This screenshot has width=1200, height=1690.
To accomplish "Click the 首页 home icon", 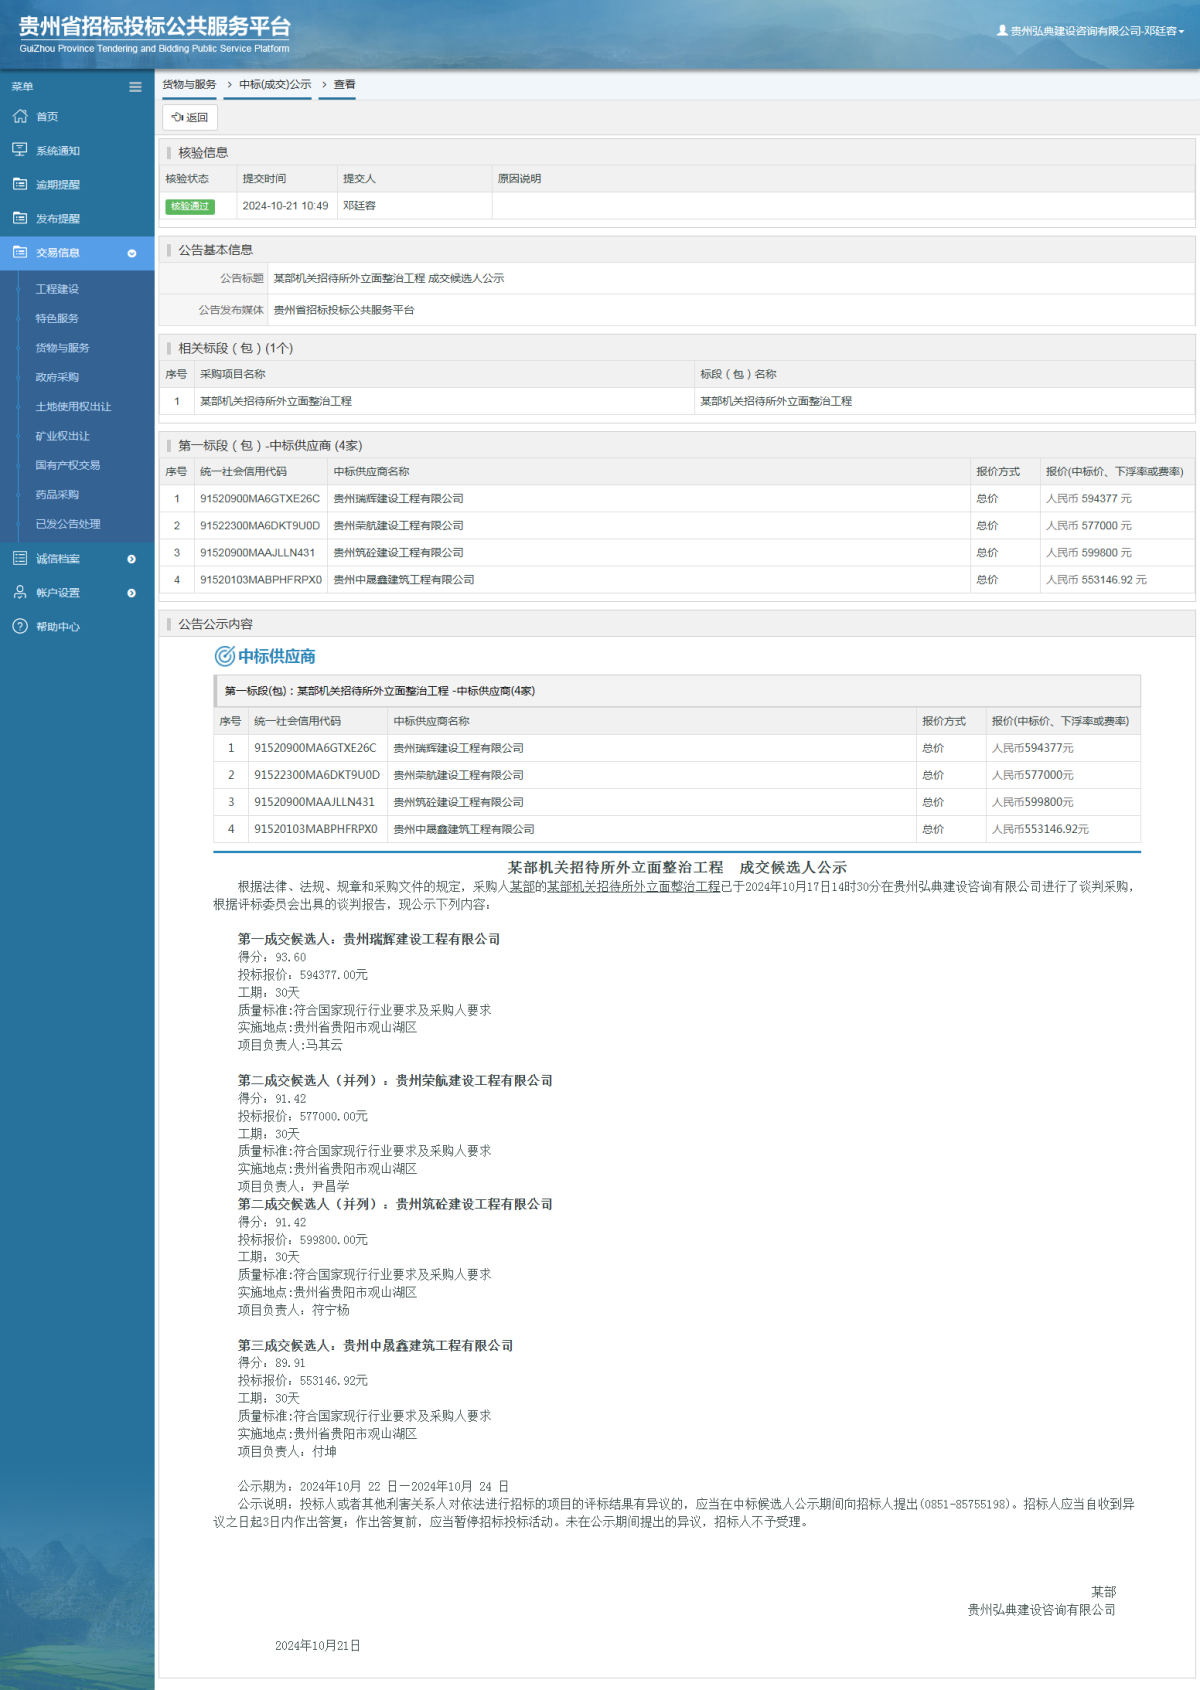I will pos(20,117).
